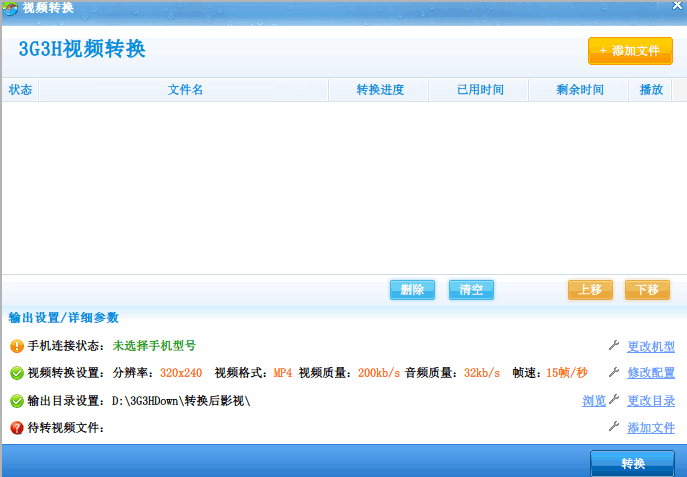The image size is (687, 477).
Task: Close the 视频转换 window
Action: coord(677,6)
